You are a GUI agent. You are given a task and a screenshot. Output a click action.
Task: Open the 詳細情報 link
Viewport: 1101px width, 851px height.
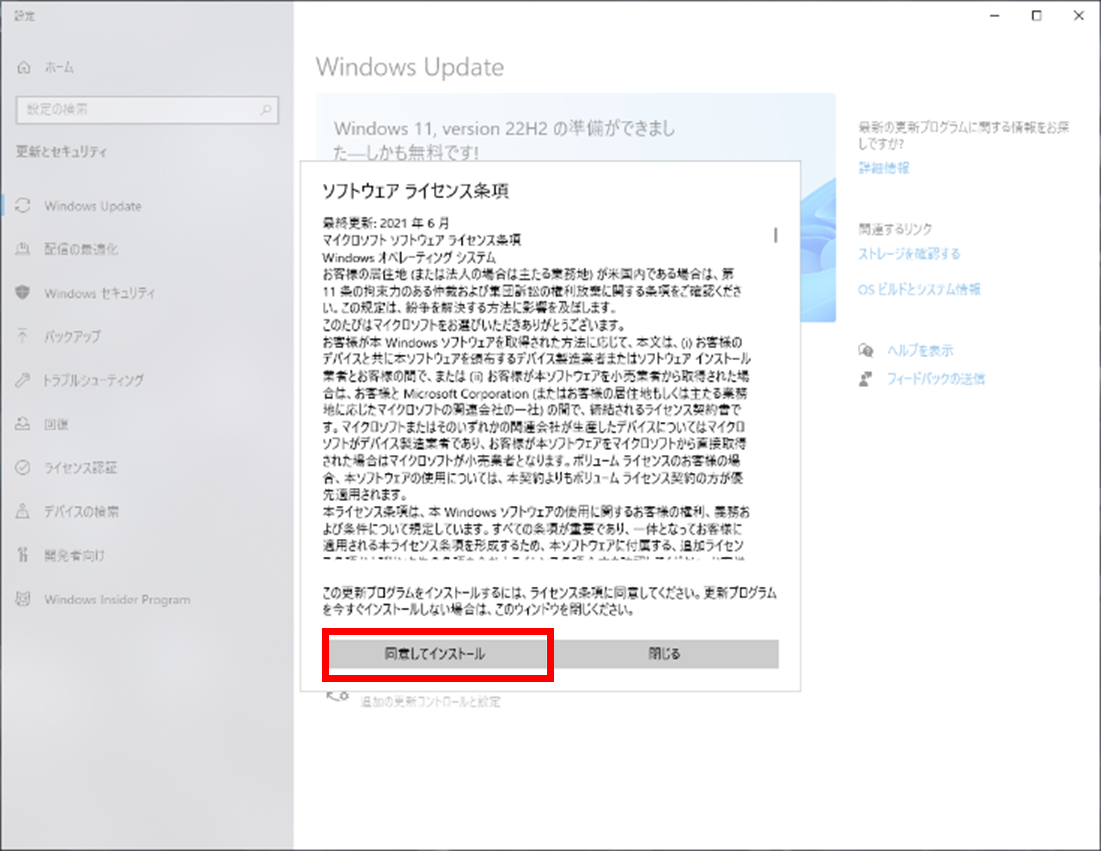(x=883, y=168)
